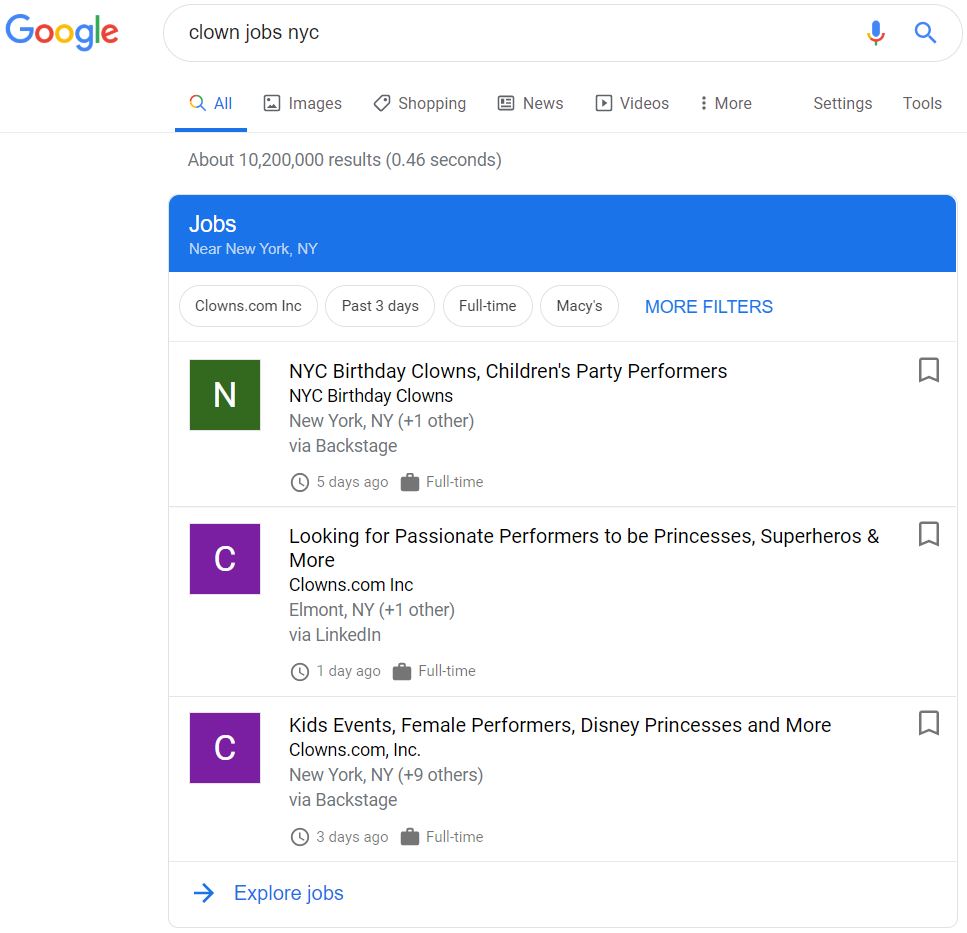Image resolution: width=967 pixels, height=933 pixels.
Task: Click 'via Backstage' on the Kids Events listing
Action: pos(343,800)
